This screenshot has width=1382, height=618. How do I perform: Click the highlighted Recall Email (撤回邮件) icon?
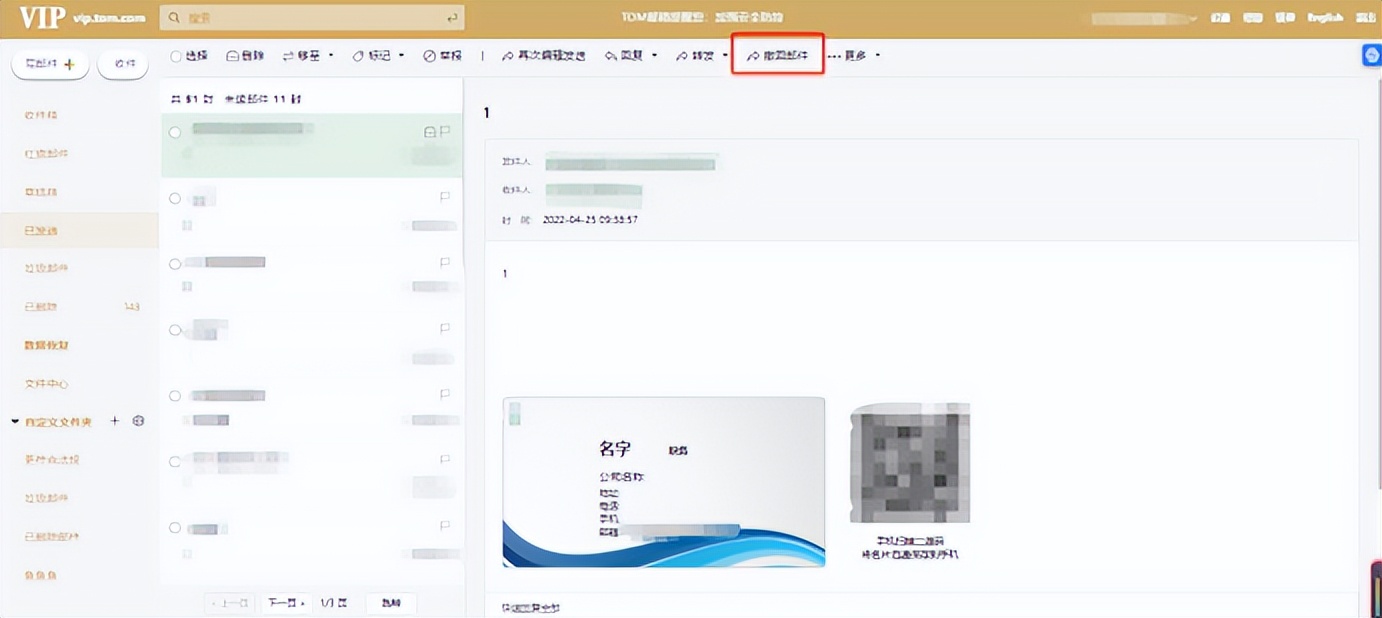pyautogui.click(x=777, y=55)
